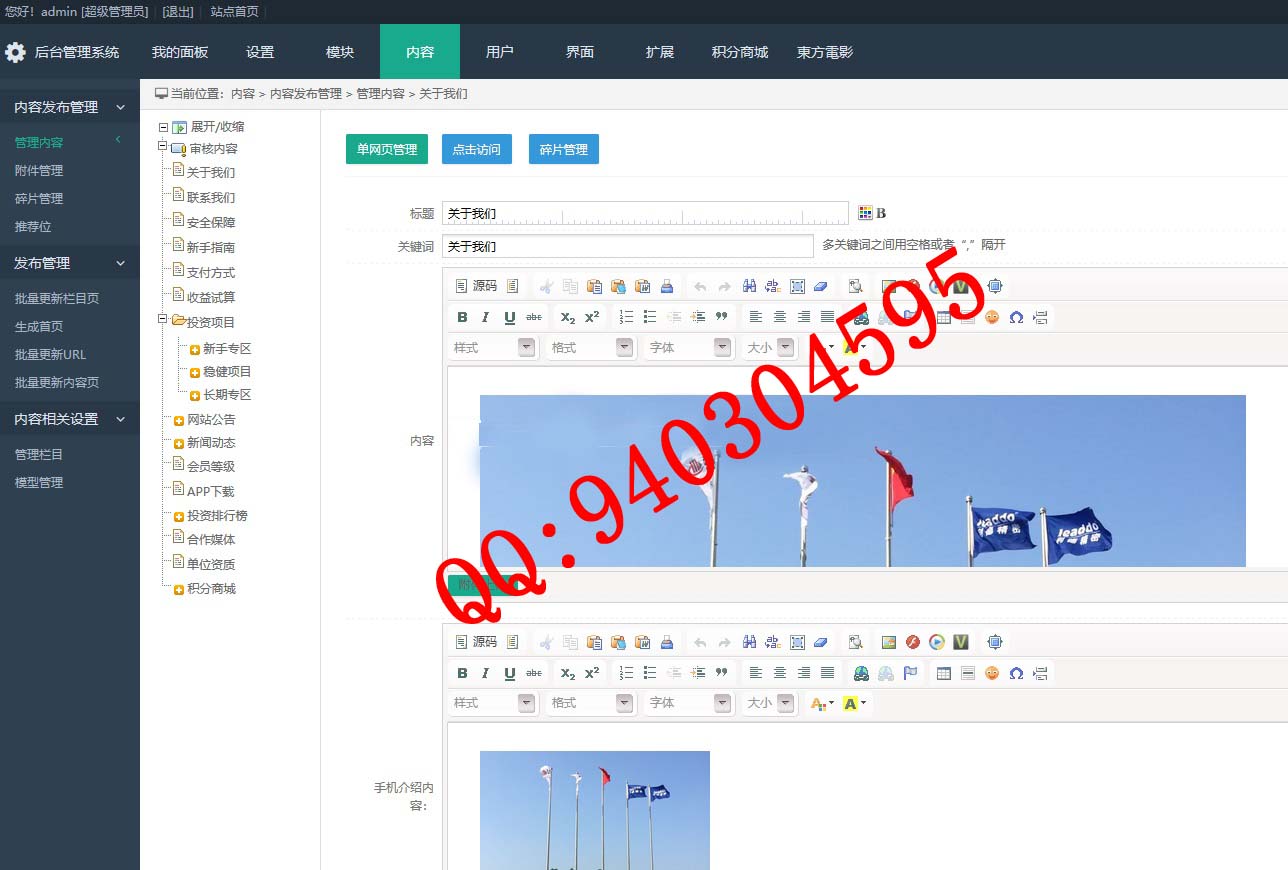Toggle 源码 source view in the upper editor
Image resolution: width=1288 pixels, height=870 pixels.
(476, 286)
